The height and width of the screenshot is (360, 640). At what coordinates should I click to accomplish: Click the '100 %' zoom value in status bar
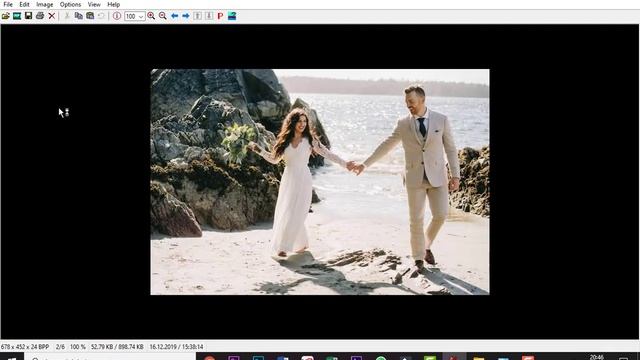tap(78, 347)
